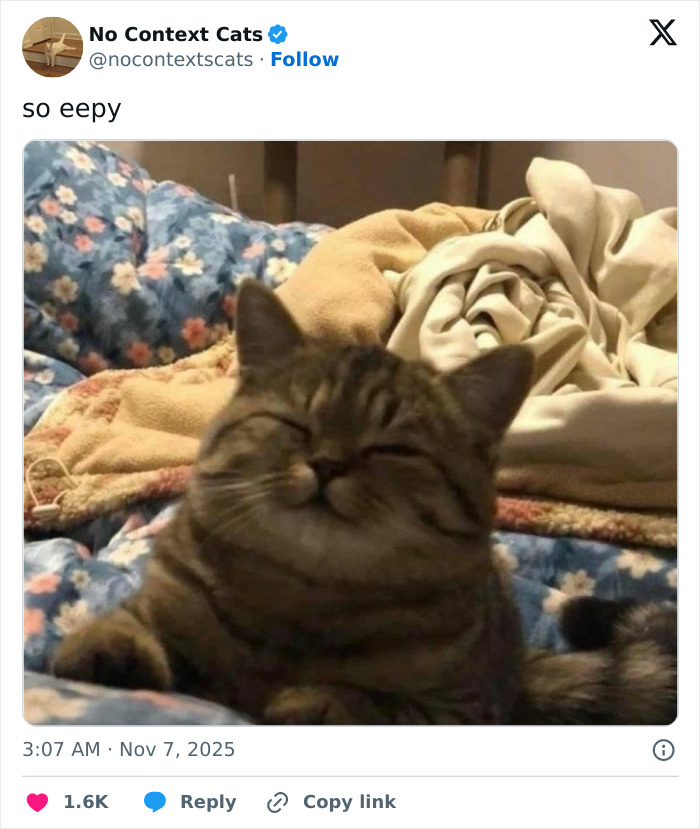Click the Reply text label

click(208, 801)
